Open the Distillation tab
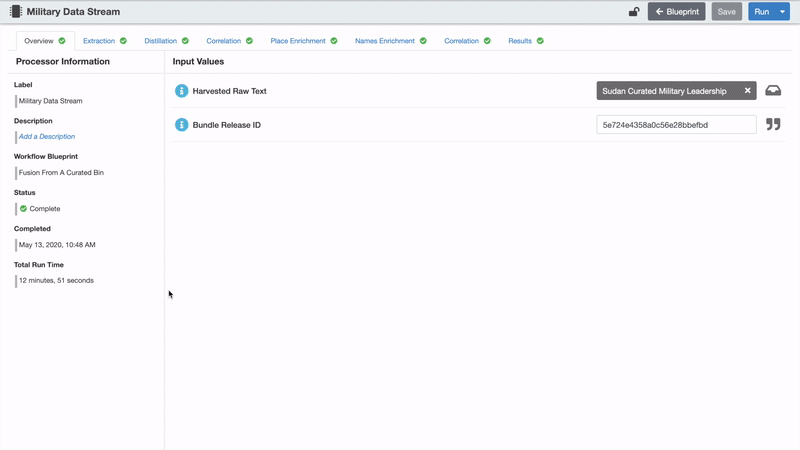The height and width of the screenshot is (450, 800). click(166, 41)
